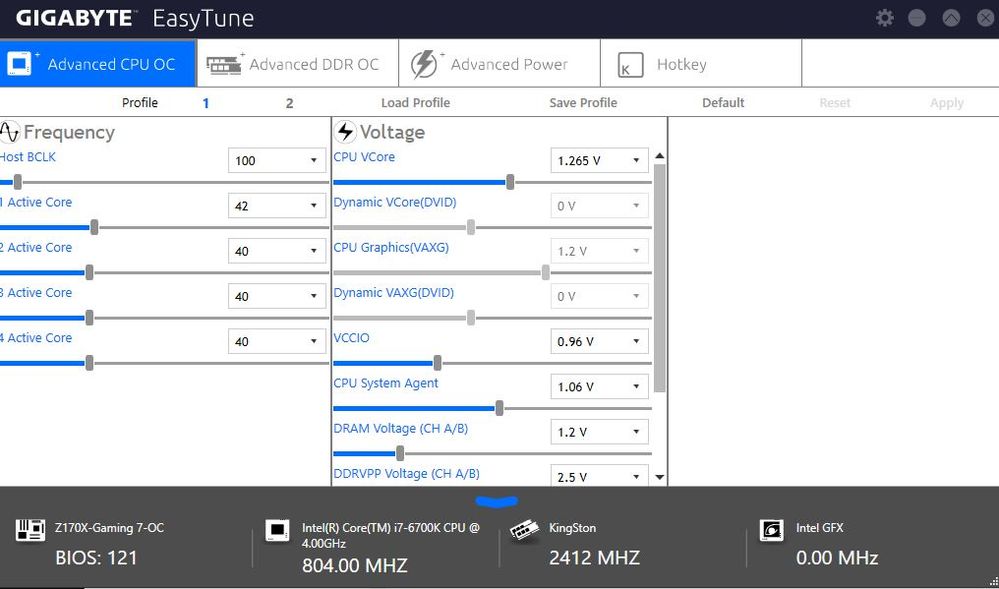Screen dimensions: 999x589
Task: Click the Advanced CPU OC processor icon
Action: click(19, 63)
